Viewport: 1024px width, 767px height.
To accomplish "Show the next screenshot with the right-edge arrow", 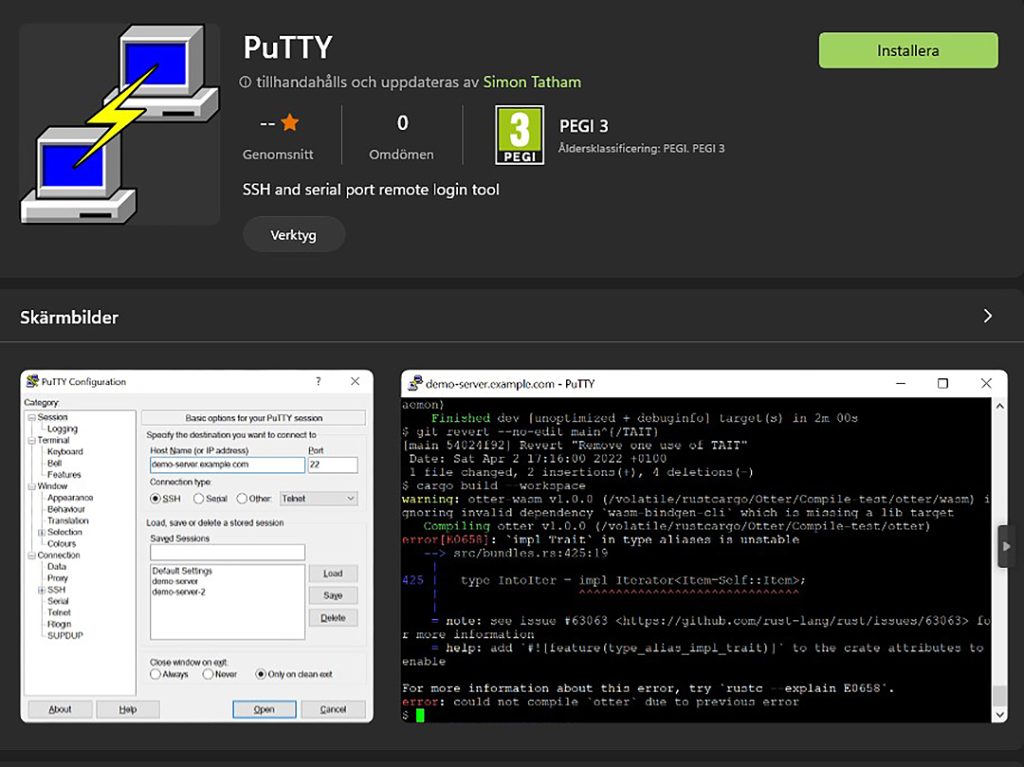I will (1005, 546).
